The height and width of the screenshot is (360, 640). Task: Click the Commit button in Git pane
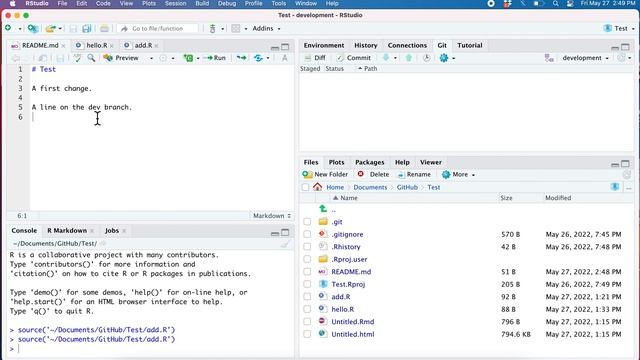[x=353, y=58]
